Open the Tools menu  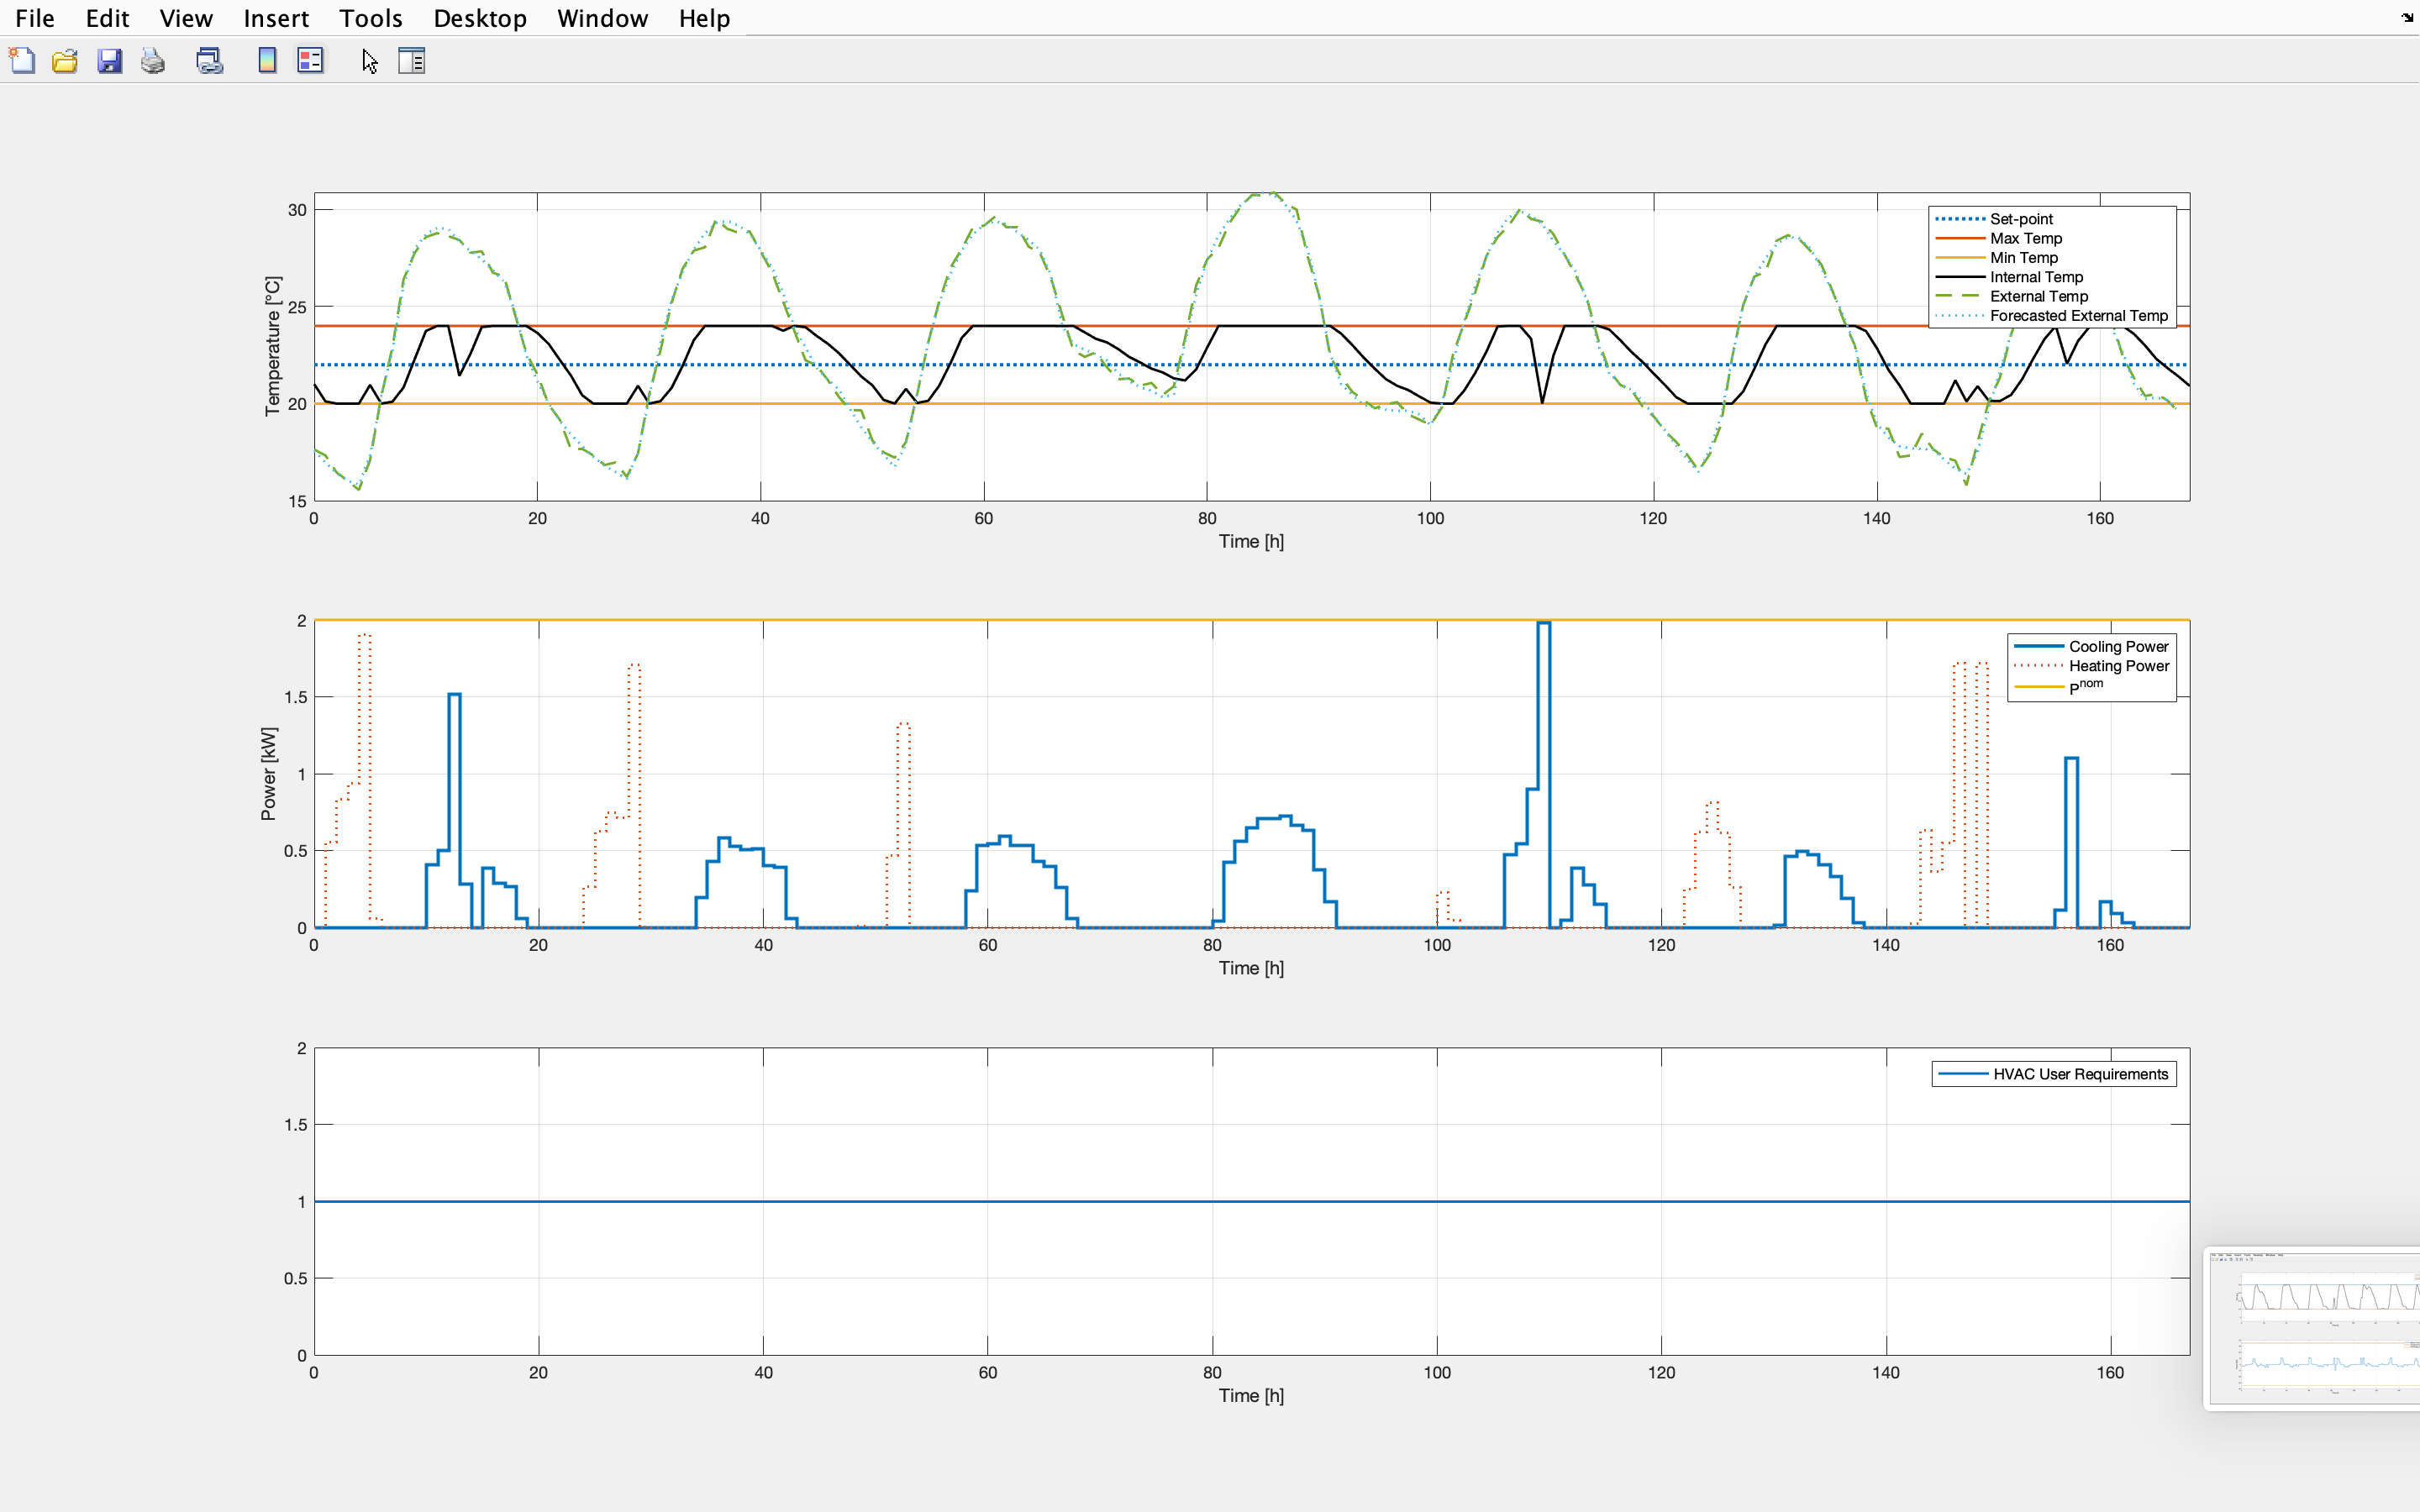[x=371, y=18]
